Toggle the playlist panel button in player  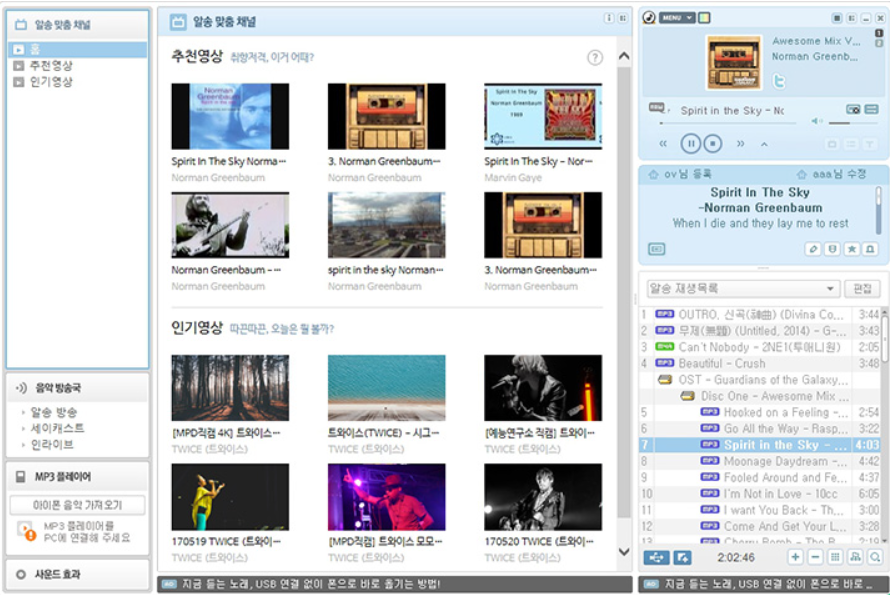[850, 144]
